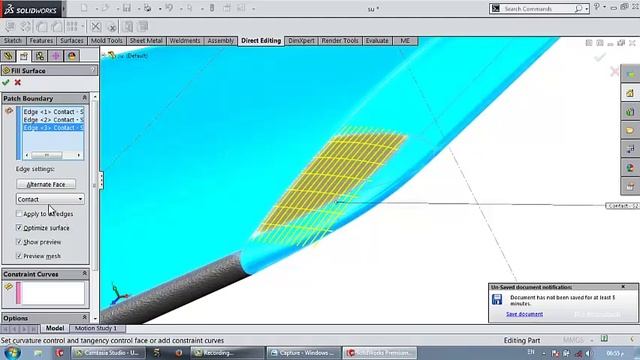Image resolution: width=640 pixels, height=360 pixels.
Task: Open the top task pane green icon
Action: tap(630, 74)
